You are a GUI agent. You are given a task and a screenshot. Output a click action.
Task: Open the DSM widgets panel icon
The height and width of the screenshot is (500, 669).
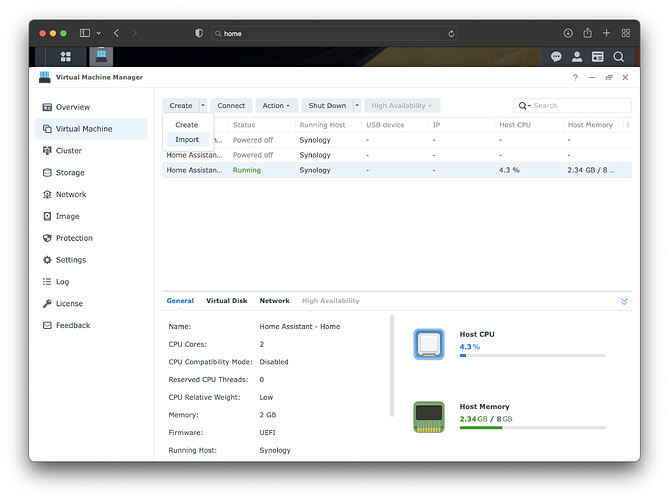(597, 56)
